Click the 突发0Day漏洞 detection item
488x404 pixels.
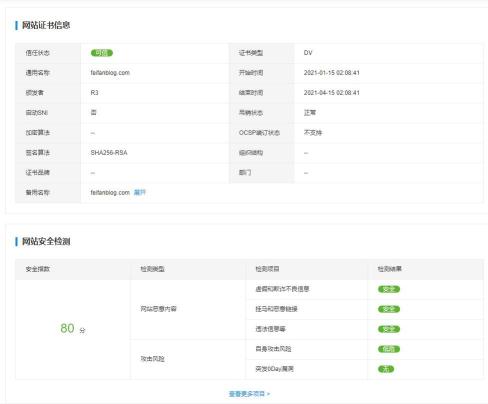(x=274, y=369)
